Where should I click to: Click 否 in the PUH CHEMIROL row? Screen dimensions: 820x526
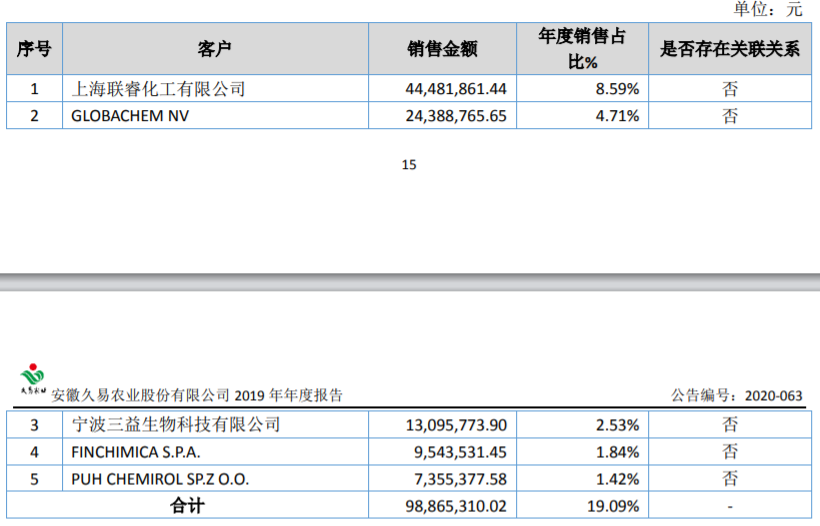[730, 479]
